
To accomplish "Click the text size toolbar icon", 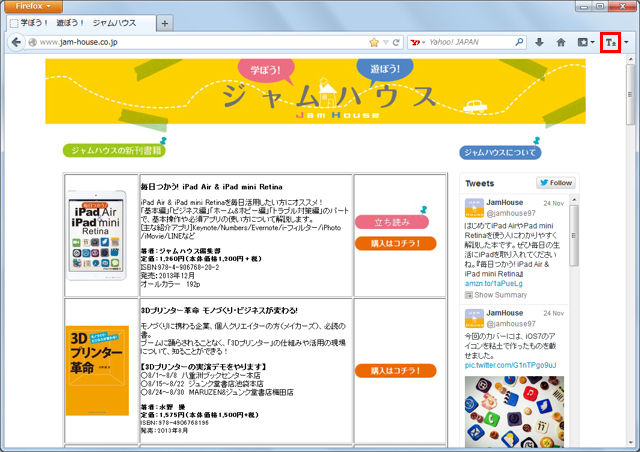I will click(611, 42).
